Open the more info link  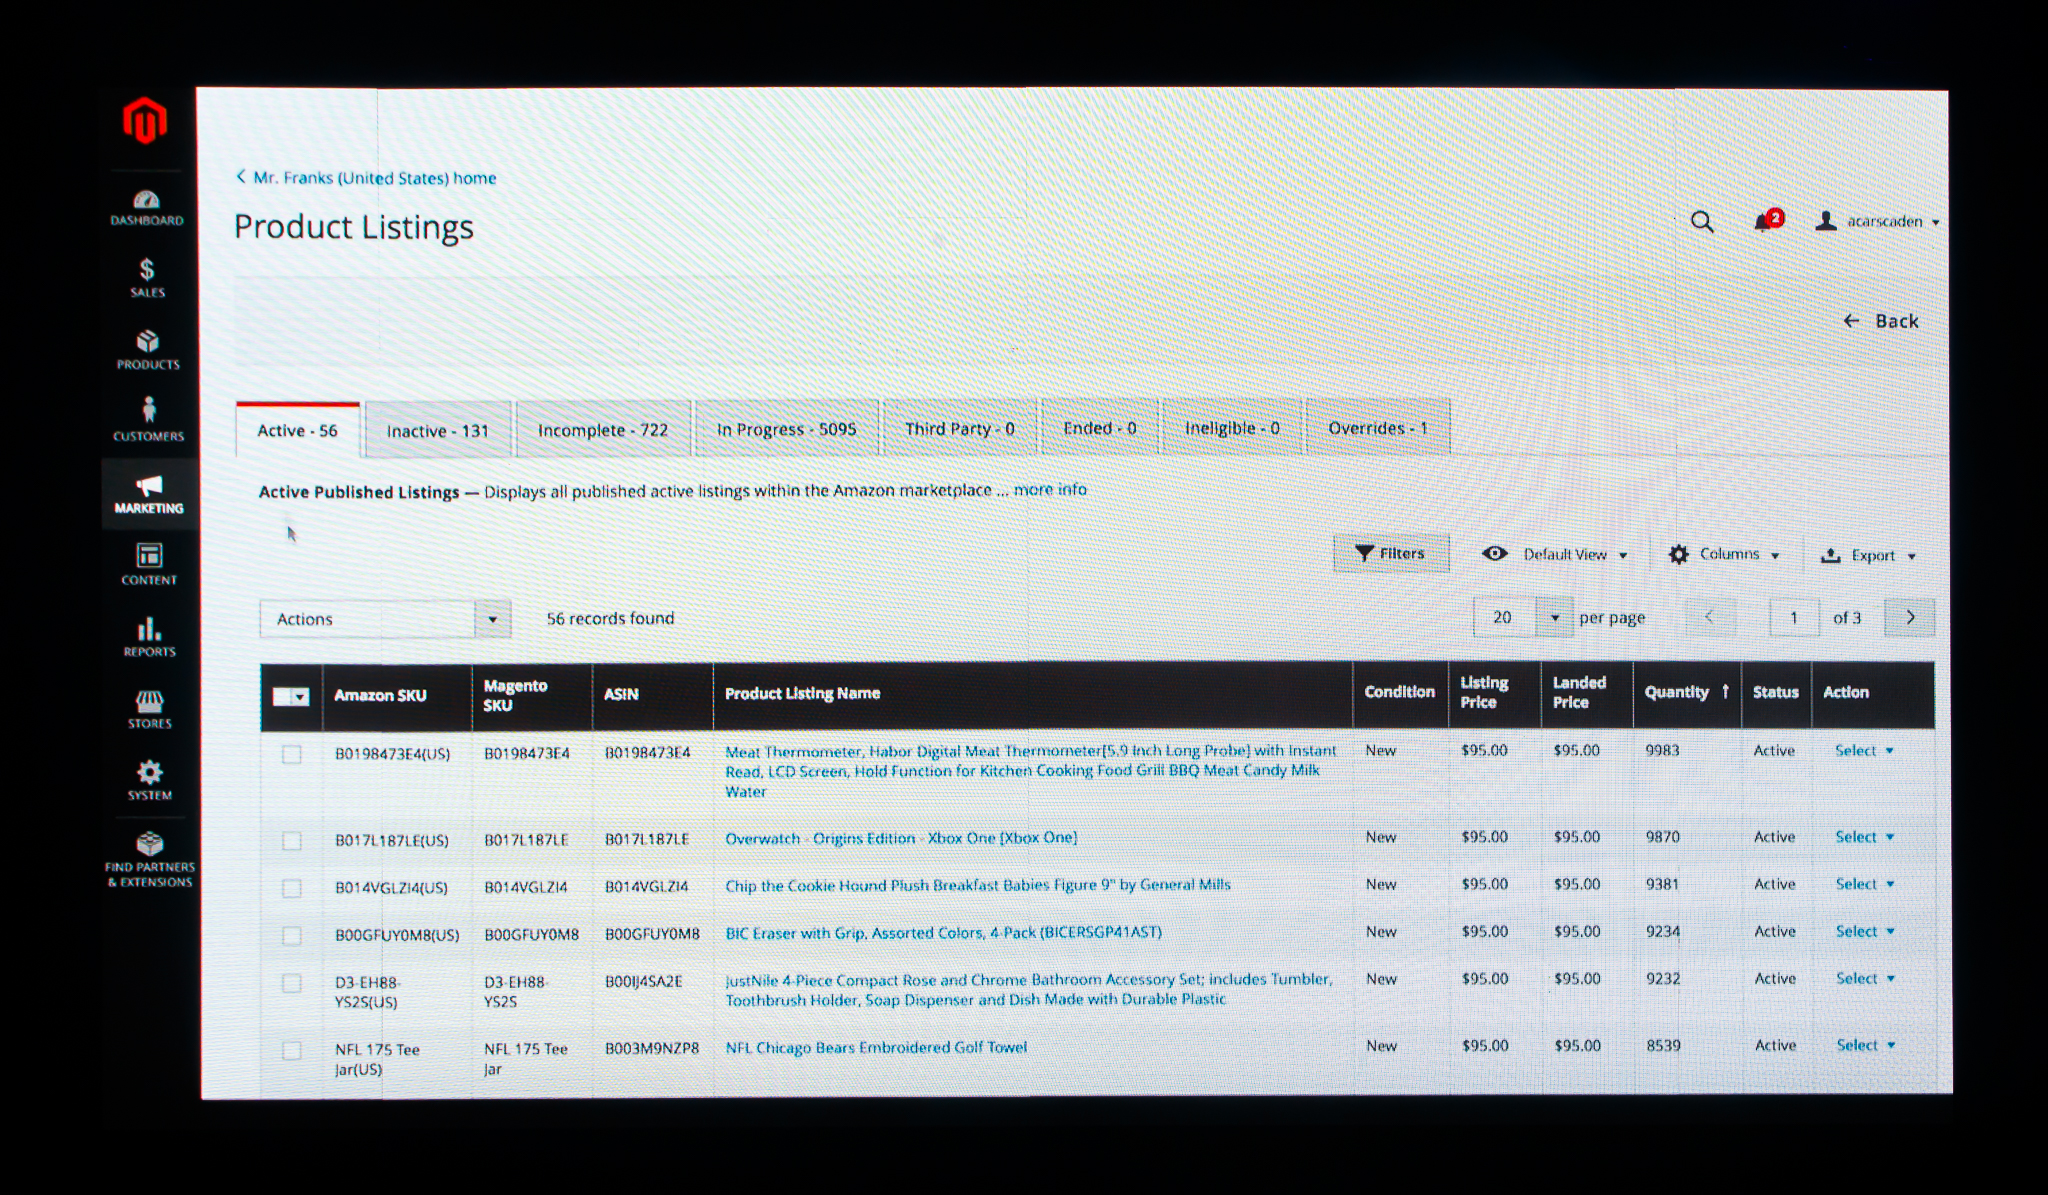click(1050, 489)
